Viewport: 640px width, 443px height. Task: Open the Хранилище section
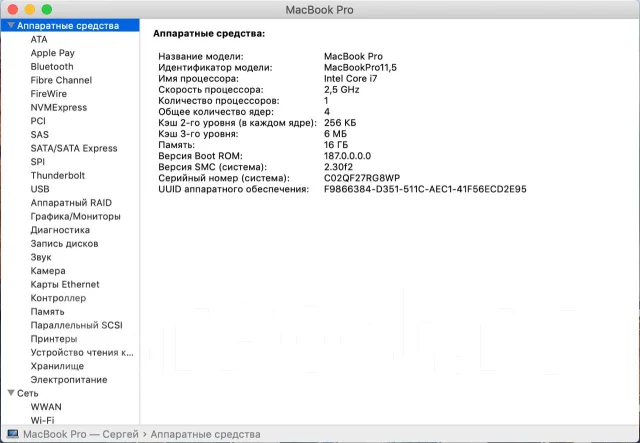coord(57,366)
